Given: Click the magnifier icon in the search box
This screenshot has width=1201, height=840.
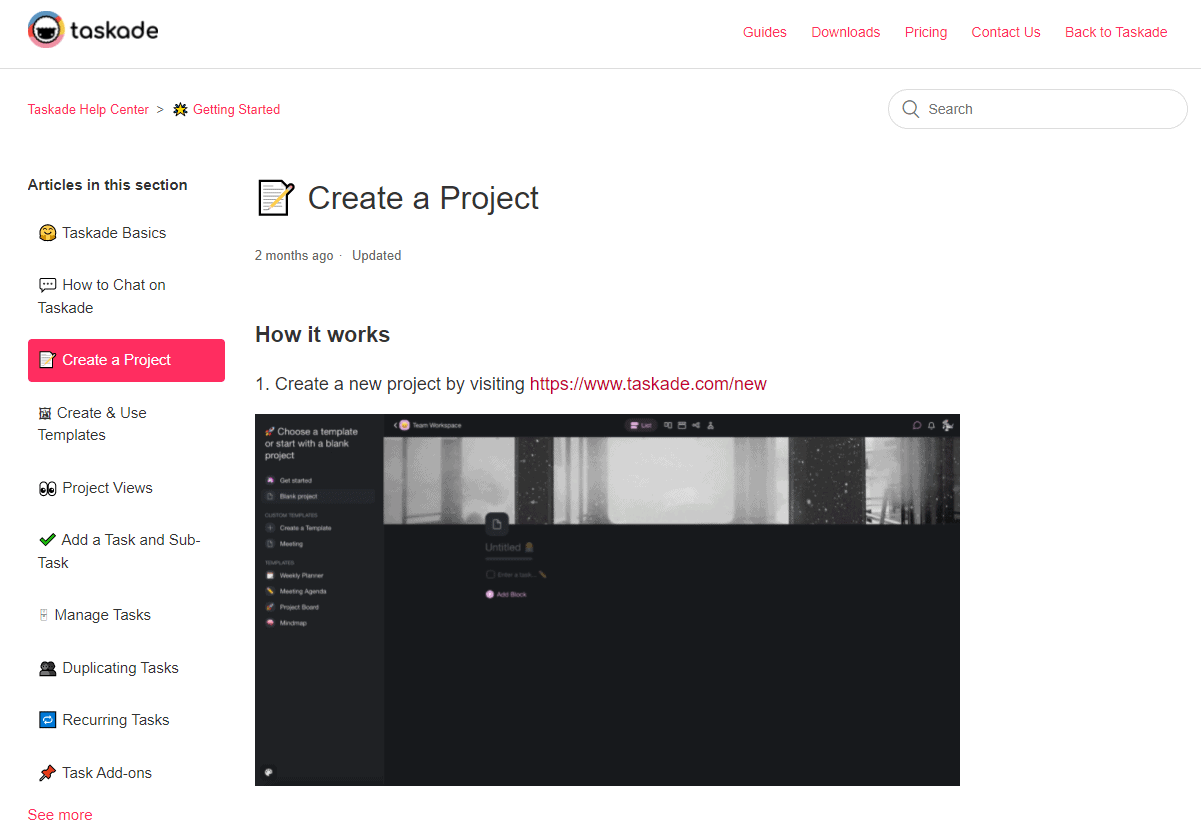Looking at the screenshot, I should pos(910,109).
